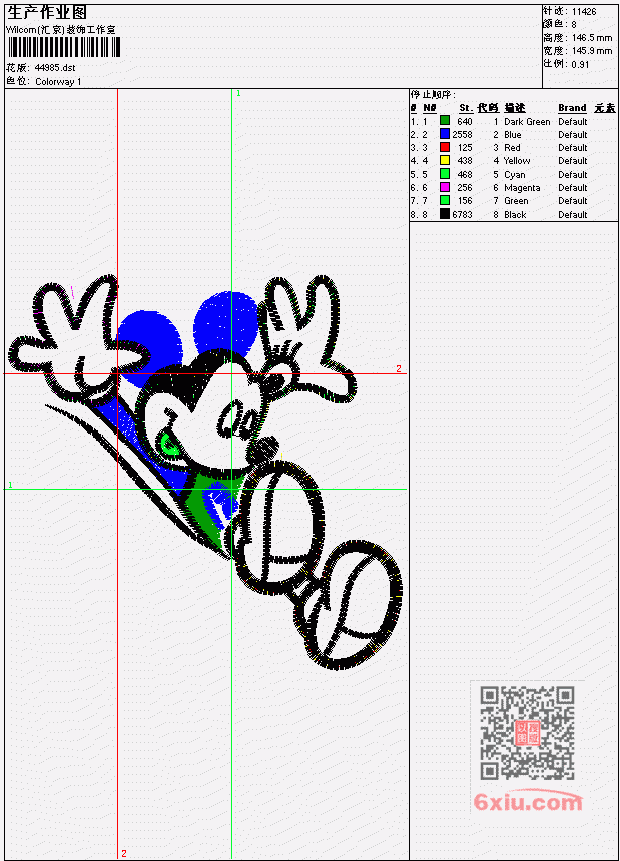The height and width of the screenshot is (861, 620).
Task: Click the width value '145.9 mm'
Action: pos(592,51)
